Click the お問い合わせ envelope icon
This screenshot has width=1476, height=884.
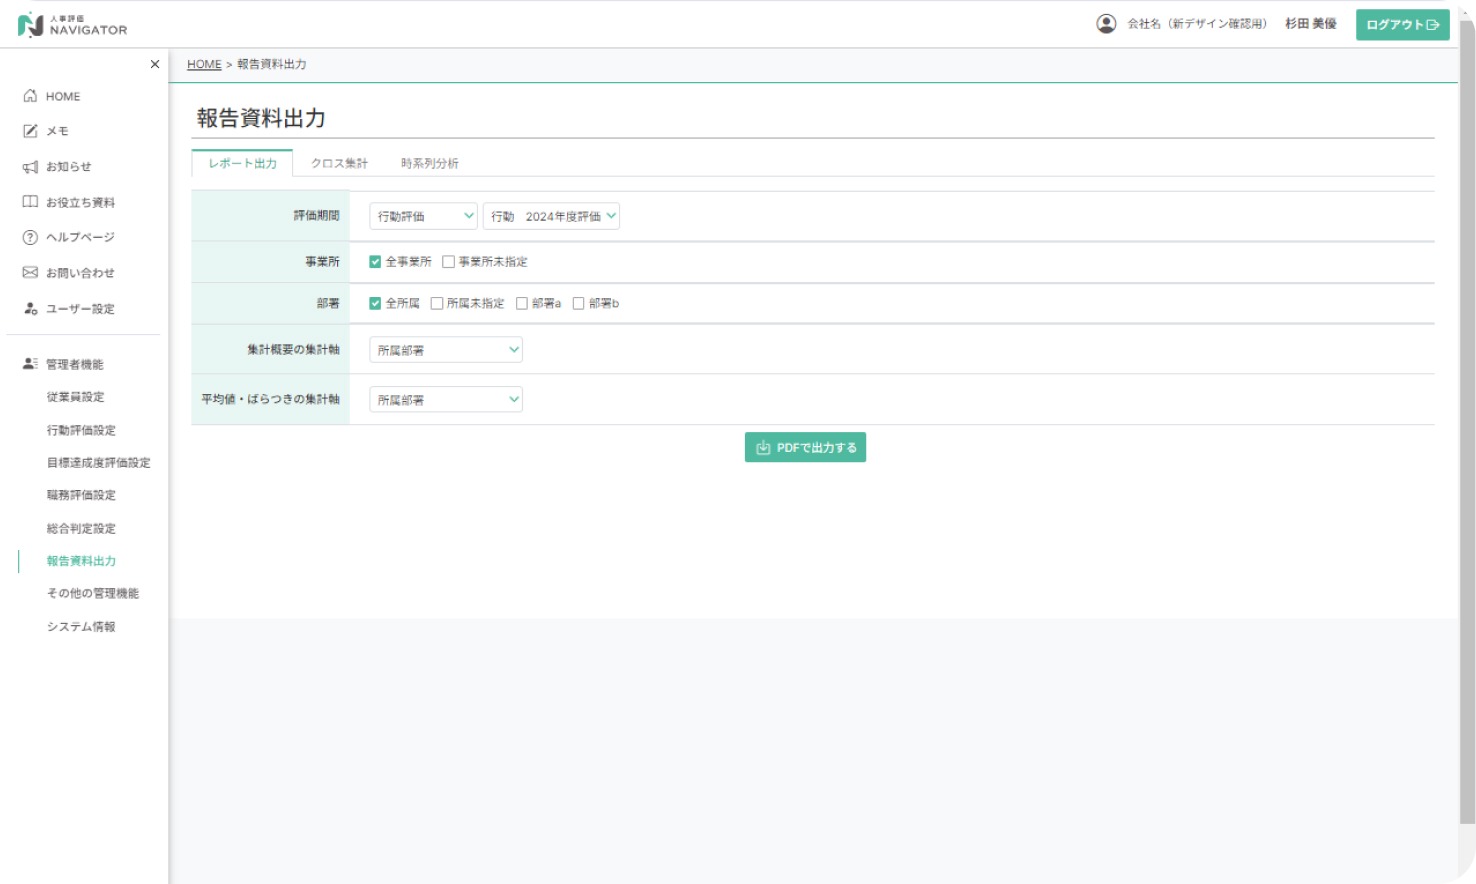point(30,273)
